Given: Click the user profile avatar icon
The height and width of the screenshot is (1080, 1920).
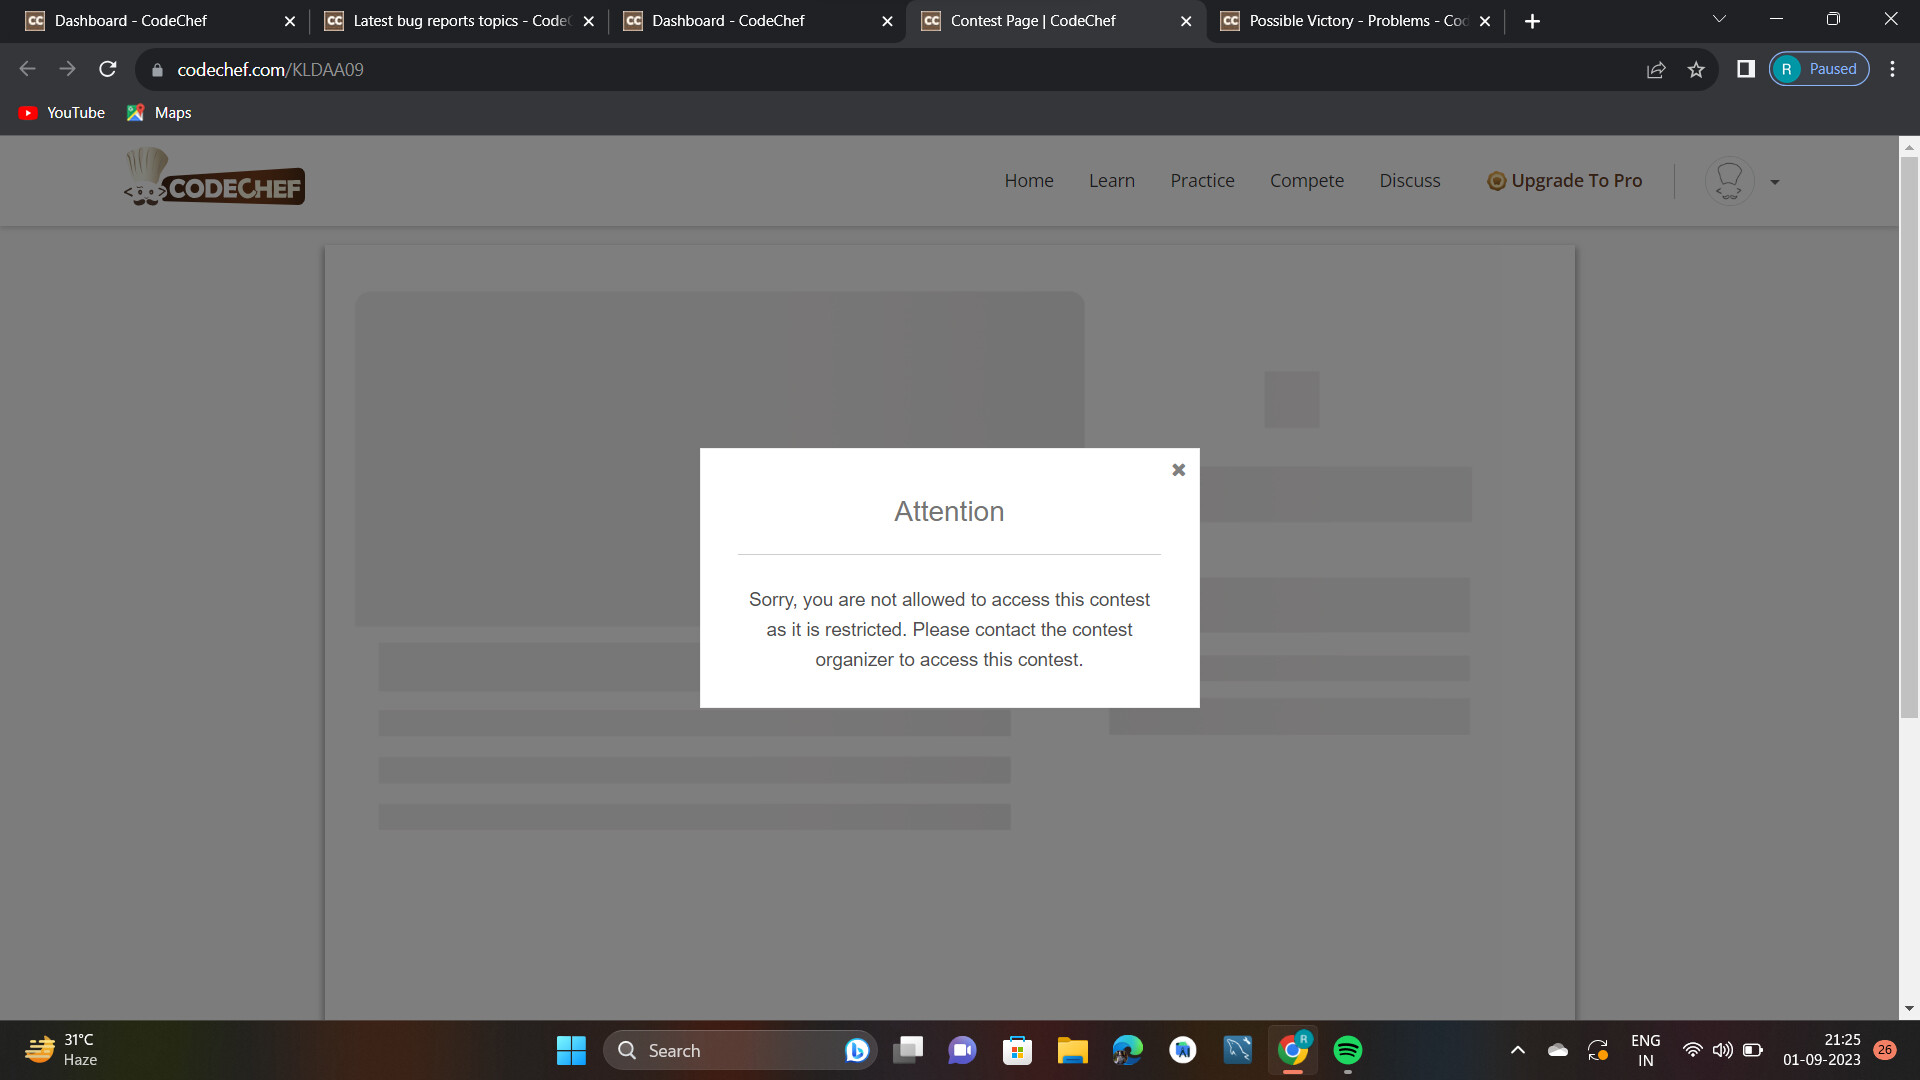Looking at the screenshot, I should (x=1729, y=181).
